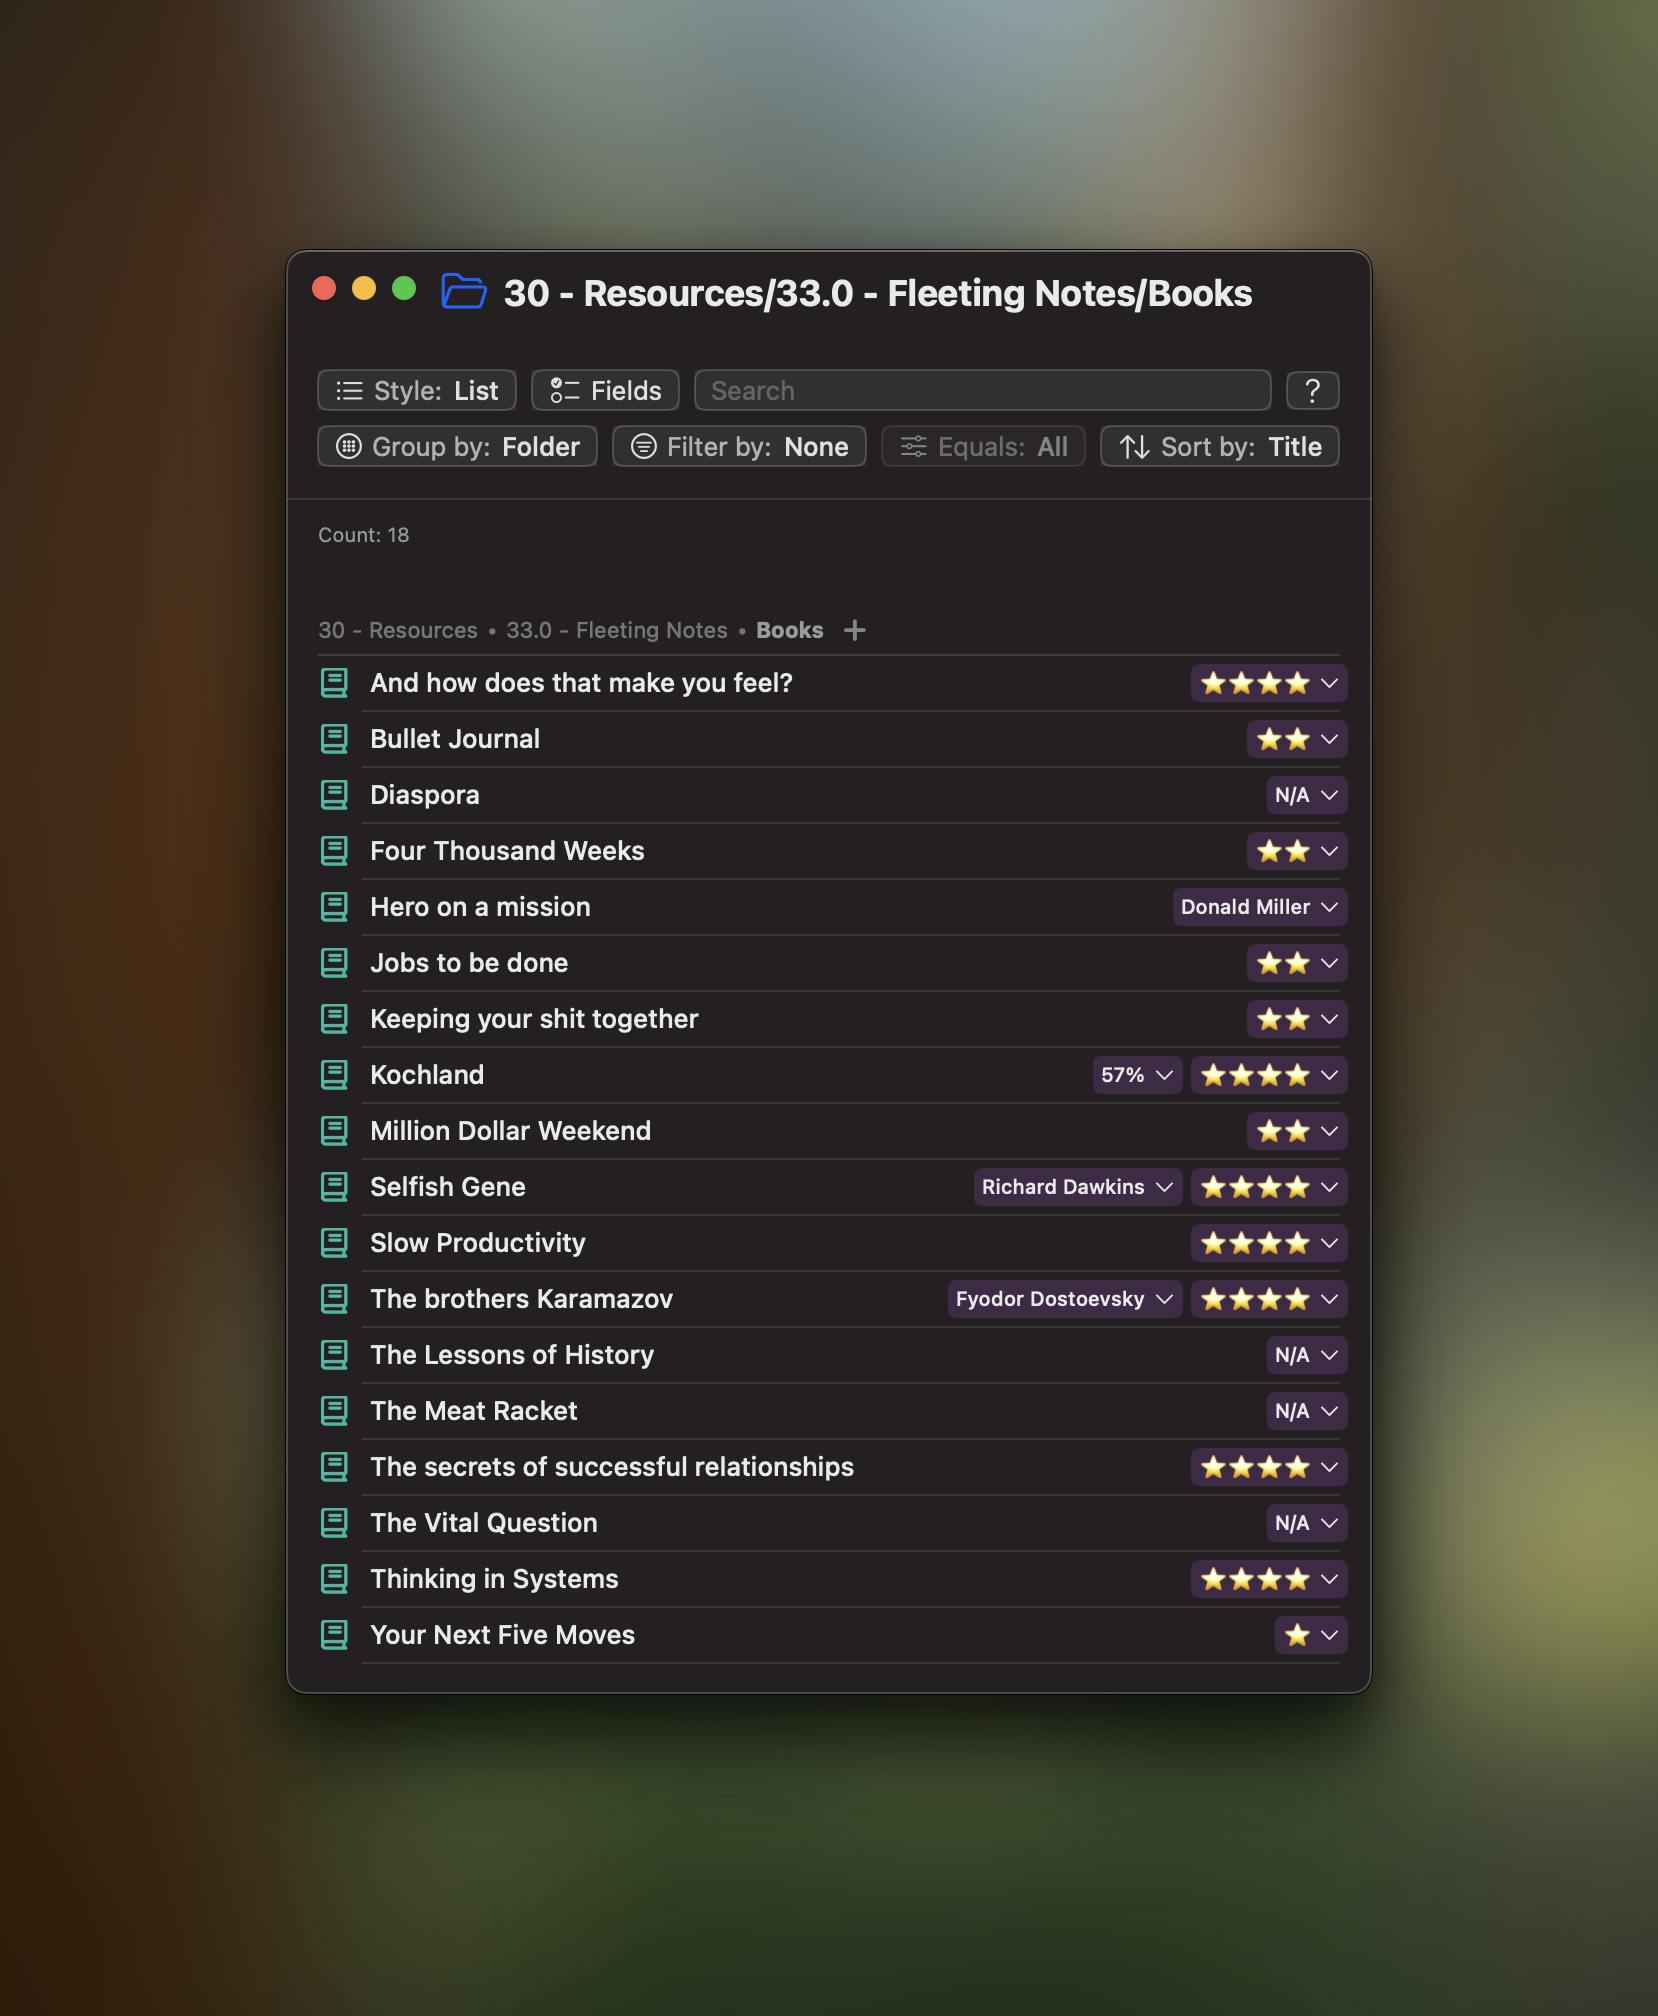This screenshot has height=2016, width=1658.
Task: Open the Sort by: Title menu
Action: coord(1219,446)
